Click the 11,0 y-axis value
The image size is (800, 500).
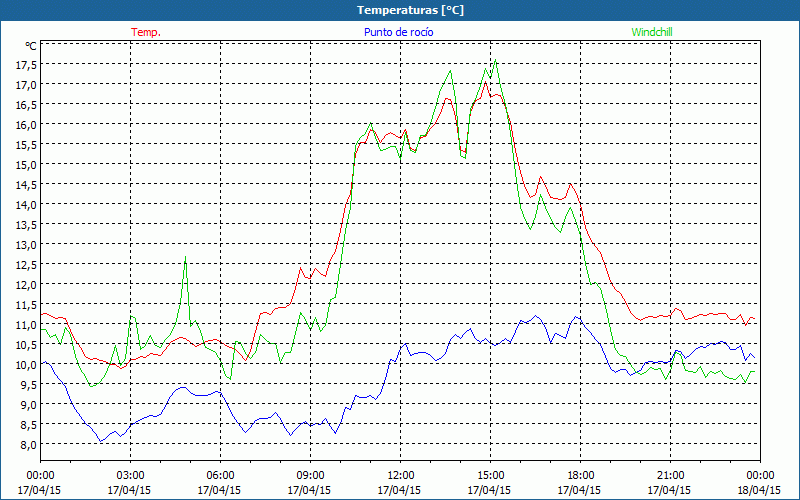[26, 324]
